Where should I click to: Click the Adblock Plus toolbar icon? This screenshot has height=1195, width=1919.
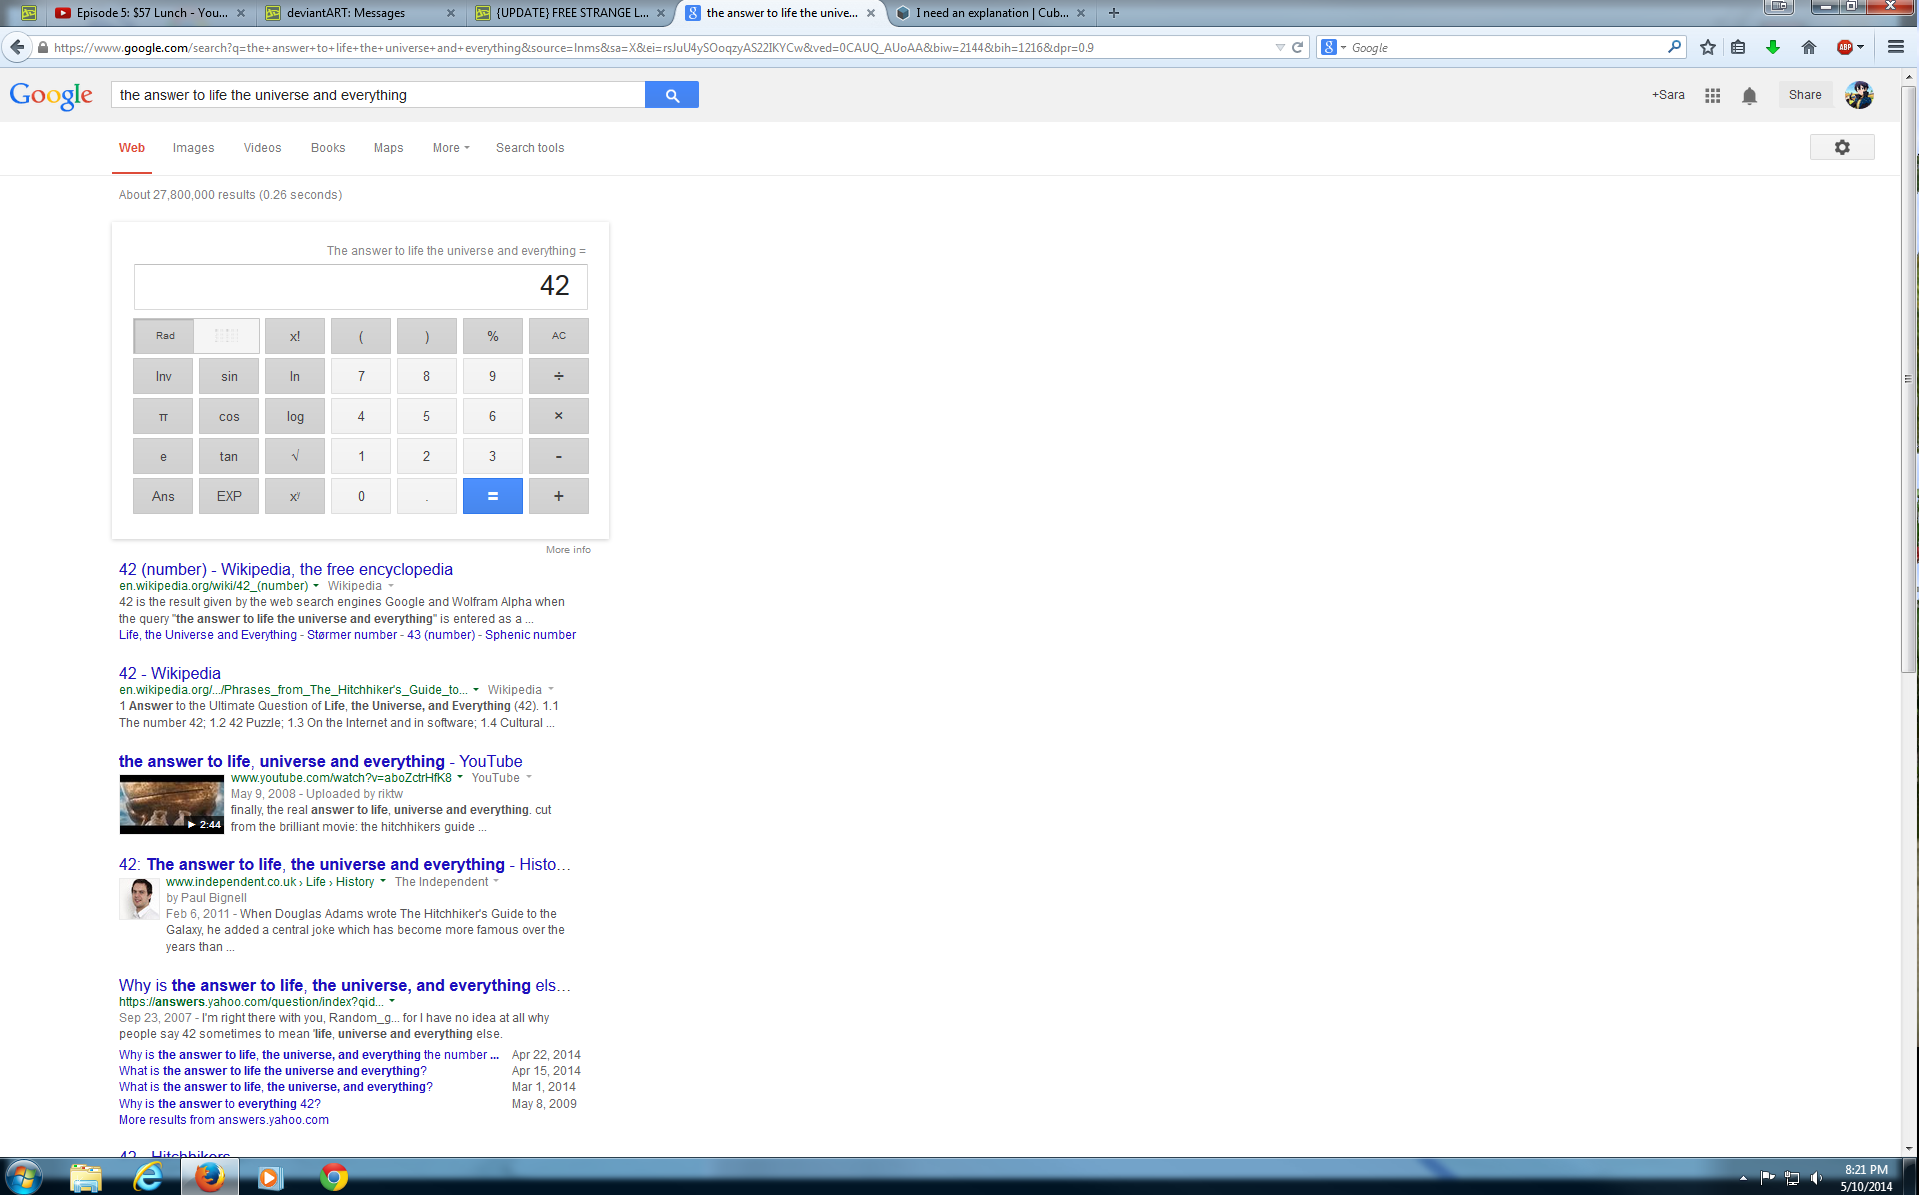tap(1845, 47)
